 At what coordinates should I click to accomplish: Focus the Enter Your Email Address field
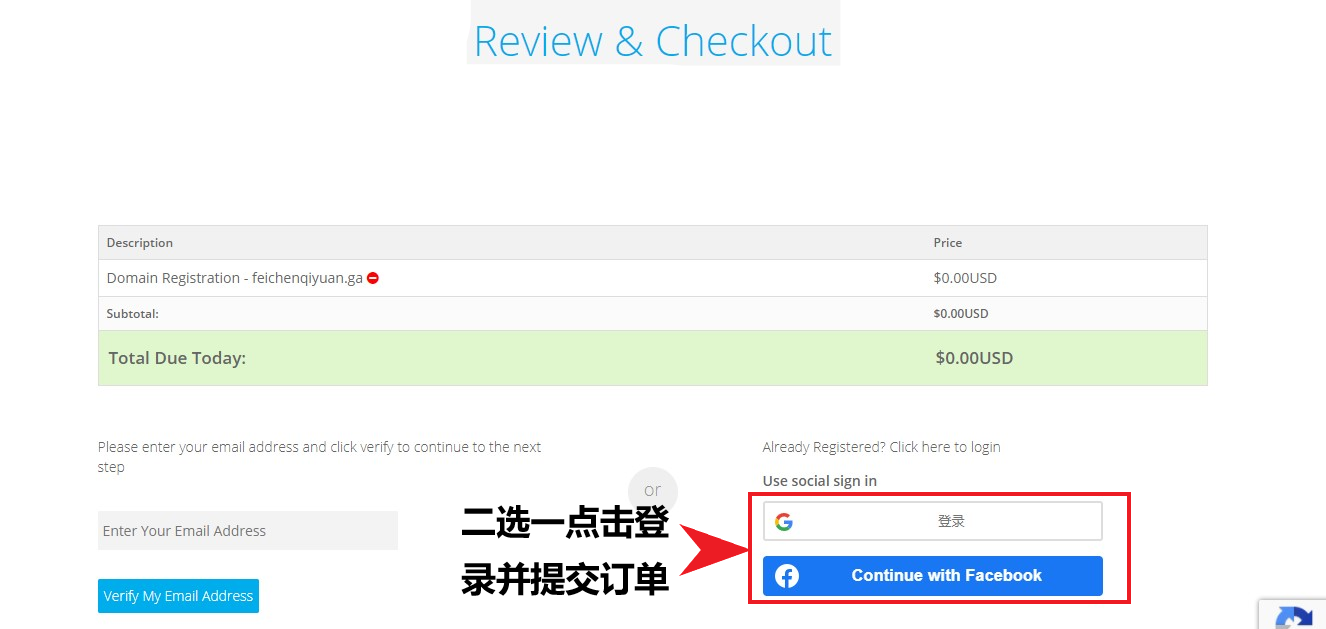pyautogui.click(x=248, y=531)
